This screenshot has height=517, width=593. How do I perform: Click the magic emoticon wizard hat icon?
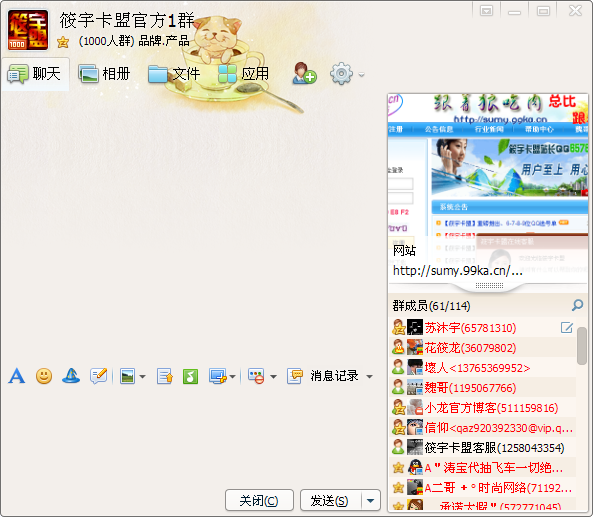pos(71,376)
